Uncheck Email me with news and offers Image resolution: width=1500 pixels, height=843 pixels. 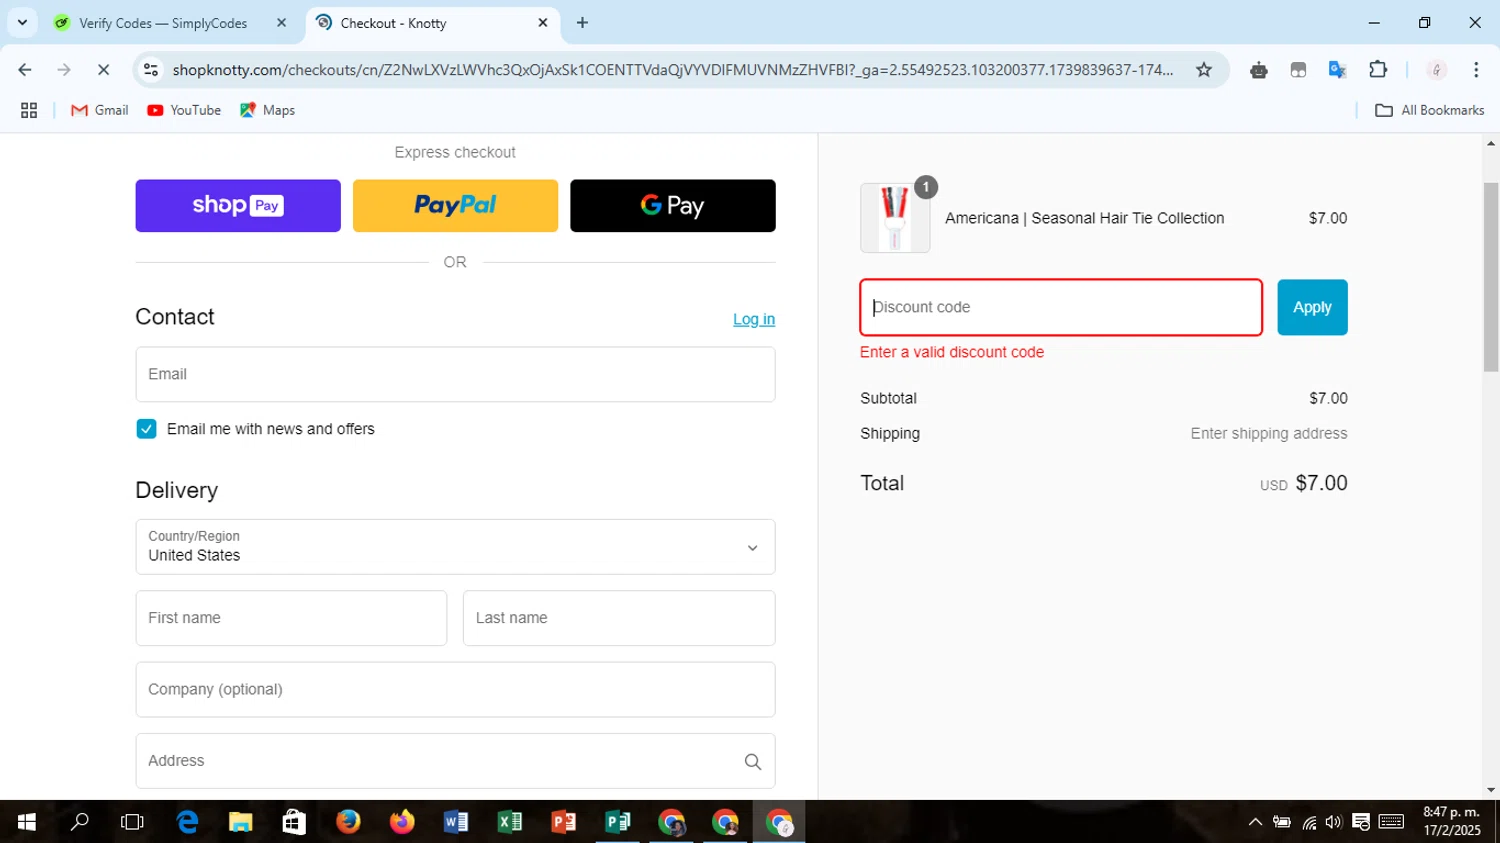(x=146, y=429)
